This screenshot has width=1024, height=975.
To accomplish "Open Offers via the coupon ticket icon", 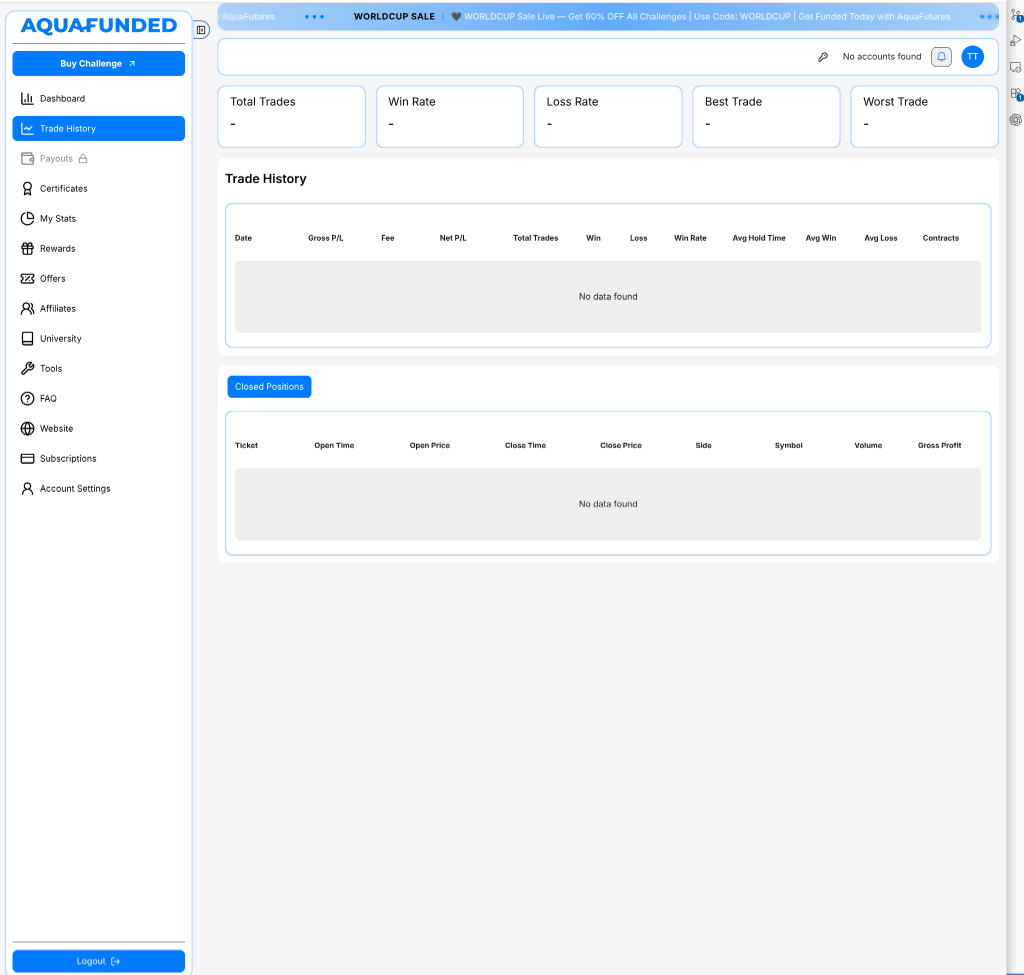I will (x=27, y=279).
